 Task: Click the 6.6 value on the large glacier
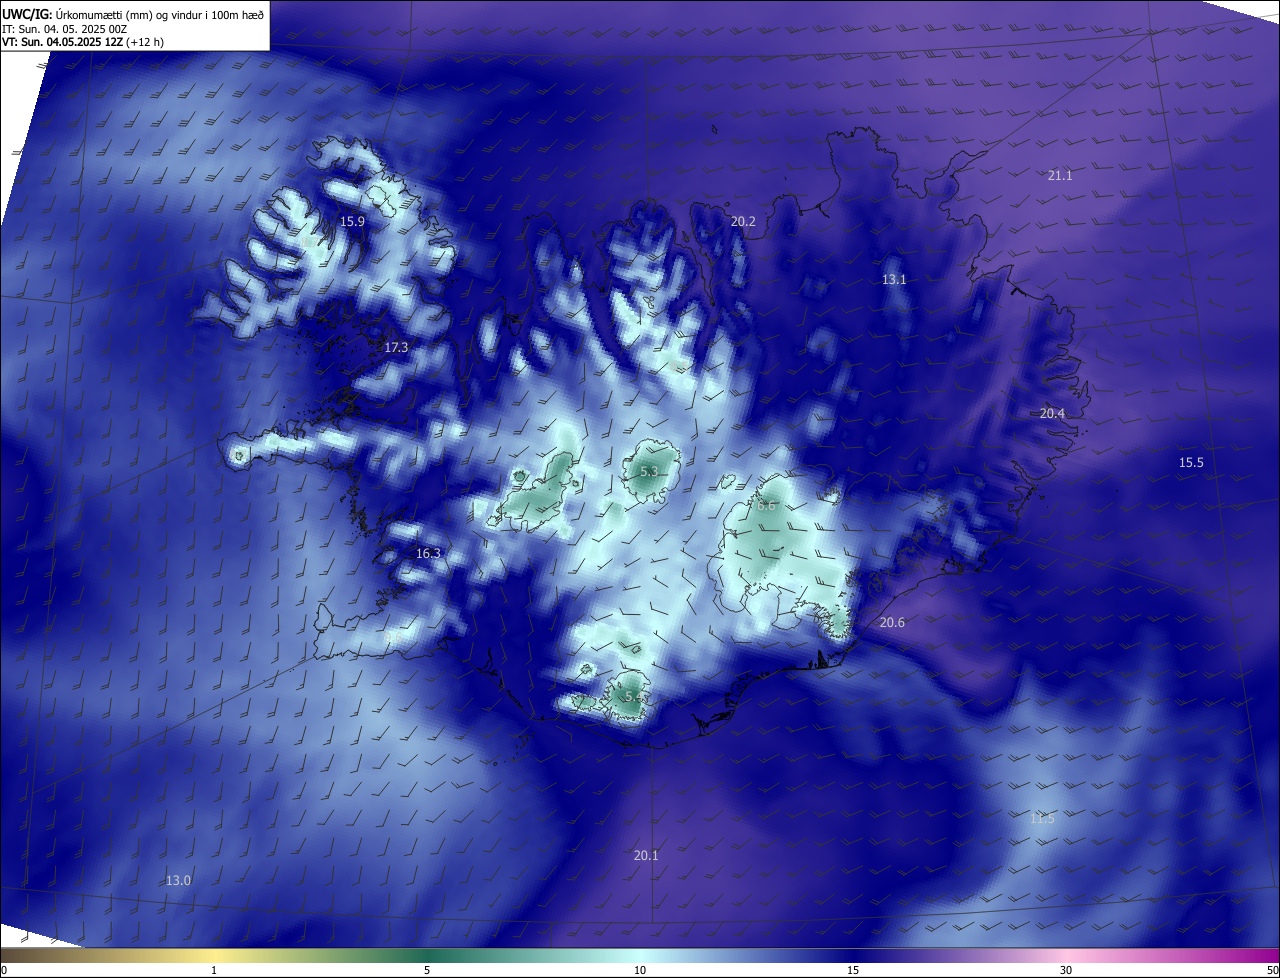pos(766,506)
